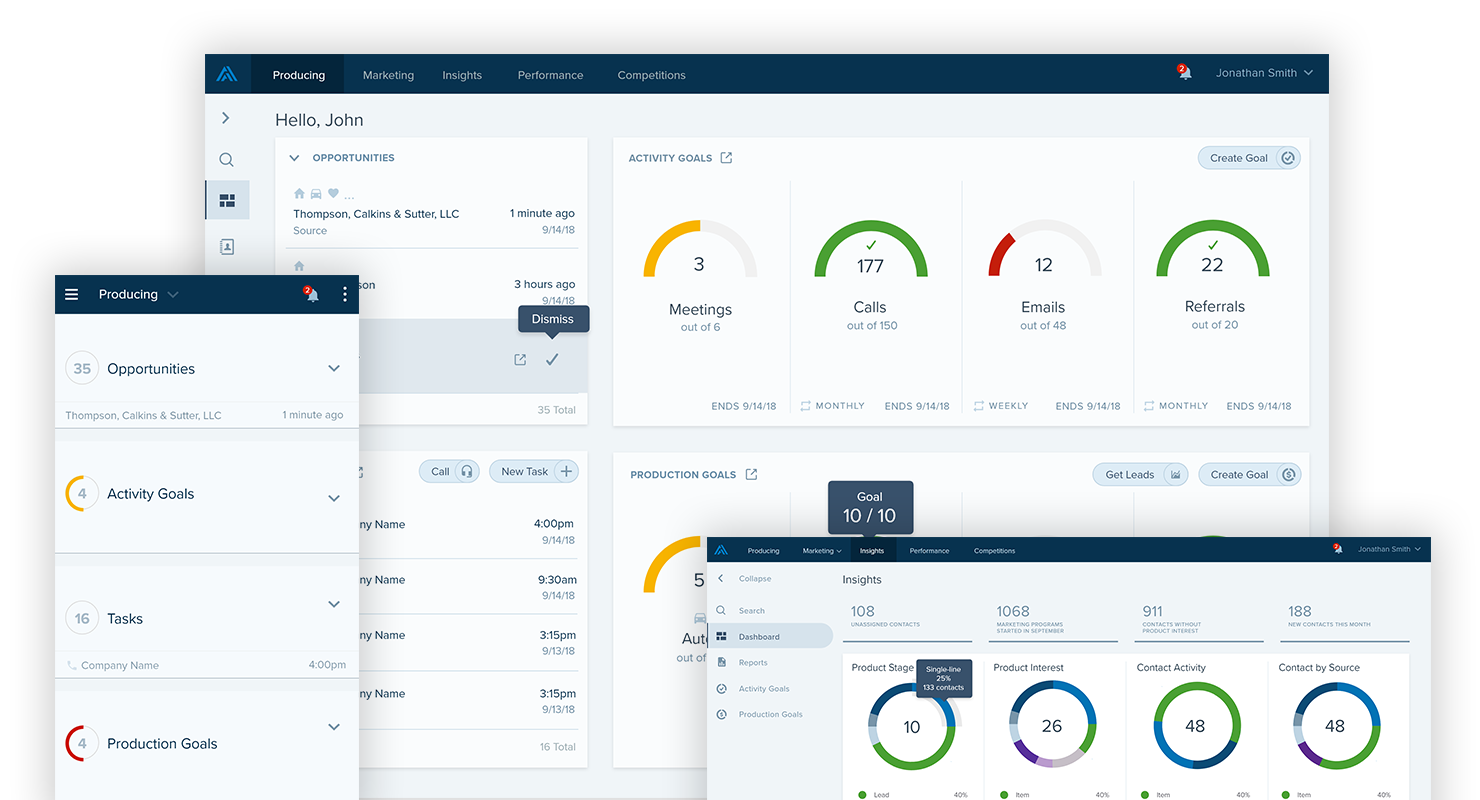Switch to Marketing tab in main window

point(388,75)
